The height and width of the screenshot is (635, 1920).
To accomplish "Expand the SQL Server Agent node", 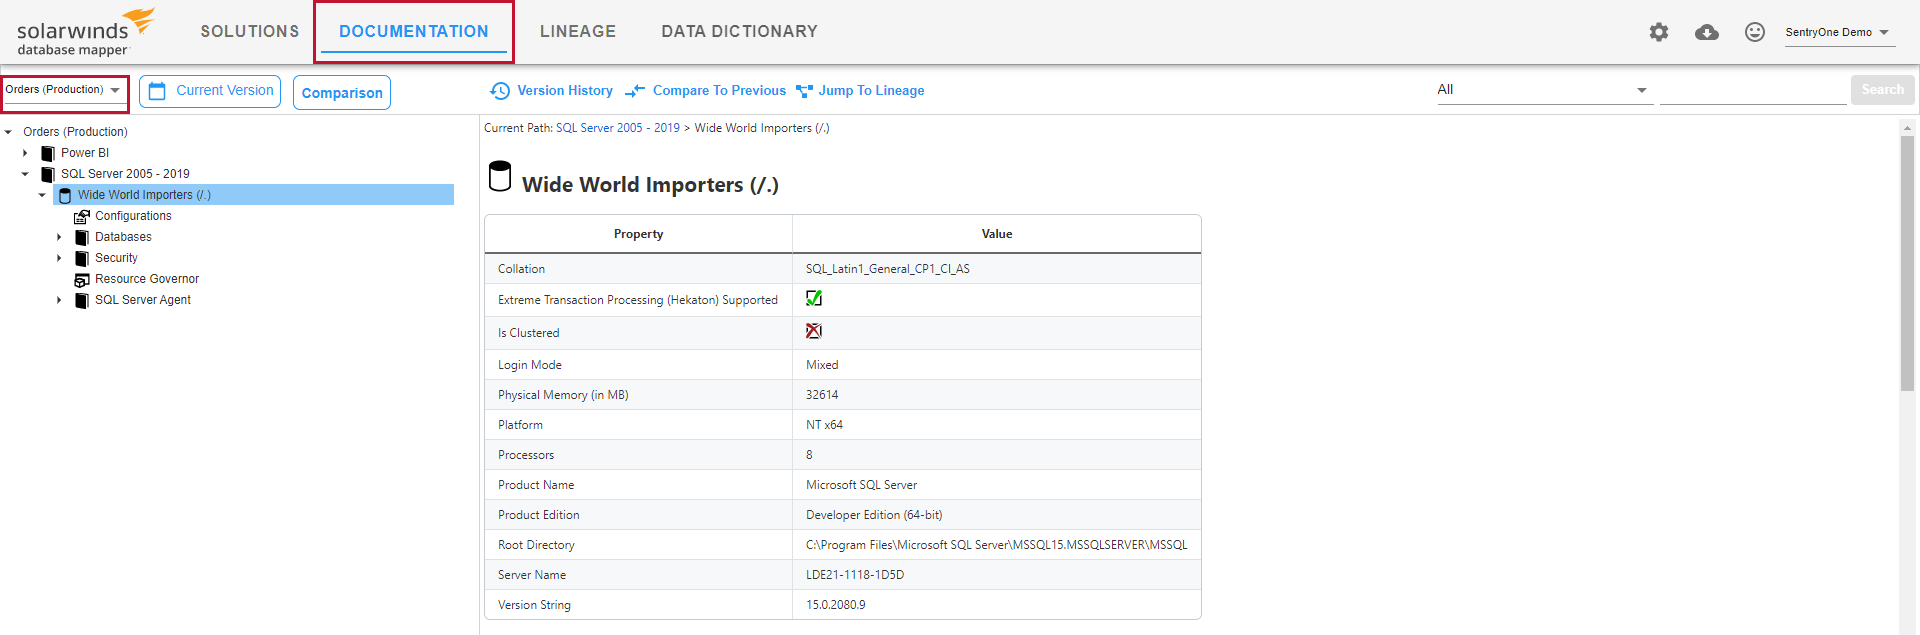I will [x=59, y=300].
